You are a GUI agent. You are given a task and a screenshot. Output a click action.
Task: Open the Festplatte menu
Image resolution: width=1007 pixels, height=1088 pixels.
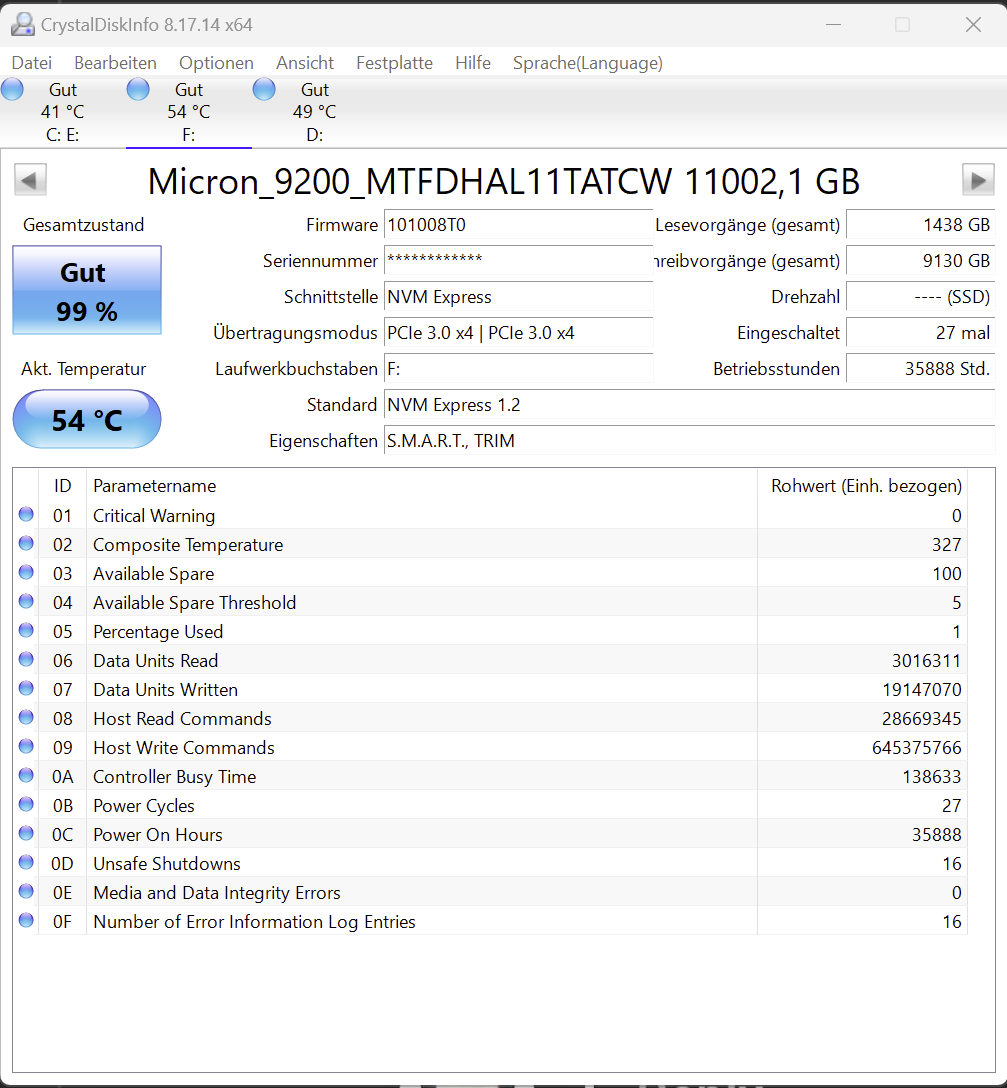click(x=394, y=63)
